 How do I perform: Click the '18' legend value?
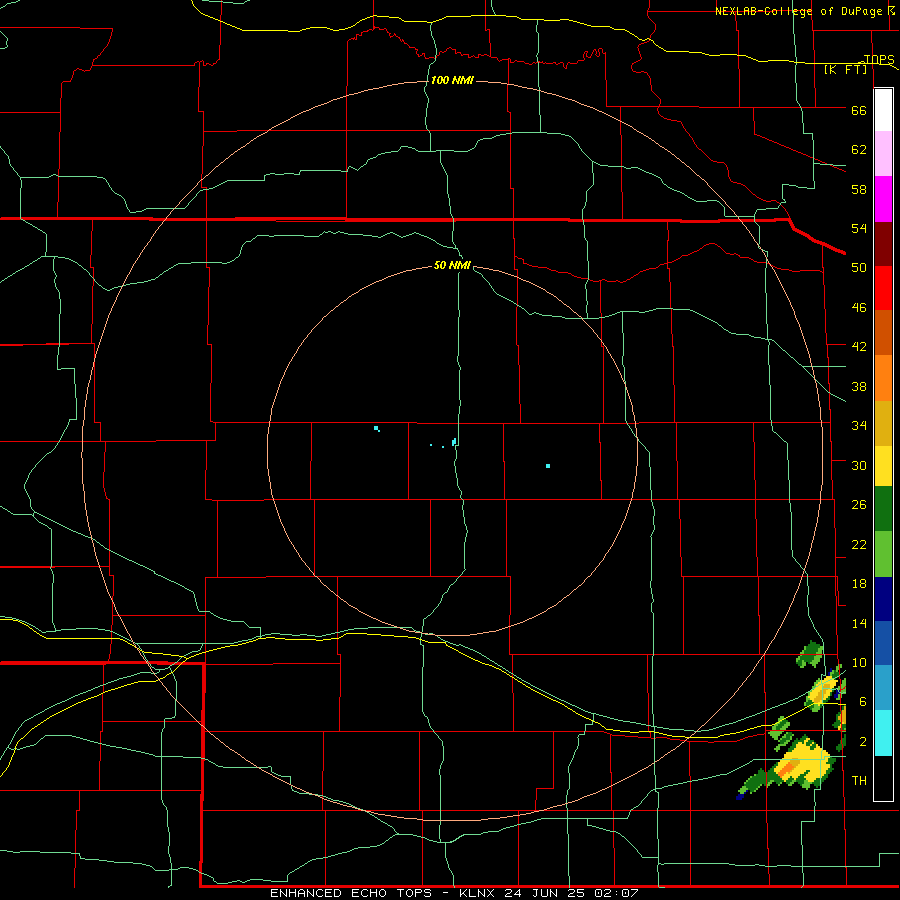pyautogui.click(x=859, y=584)
